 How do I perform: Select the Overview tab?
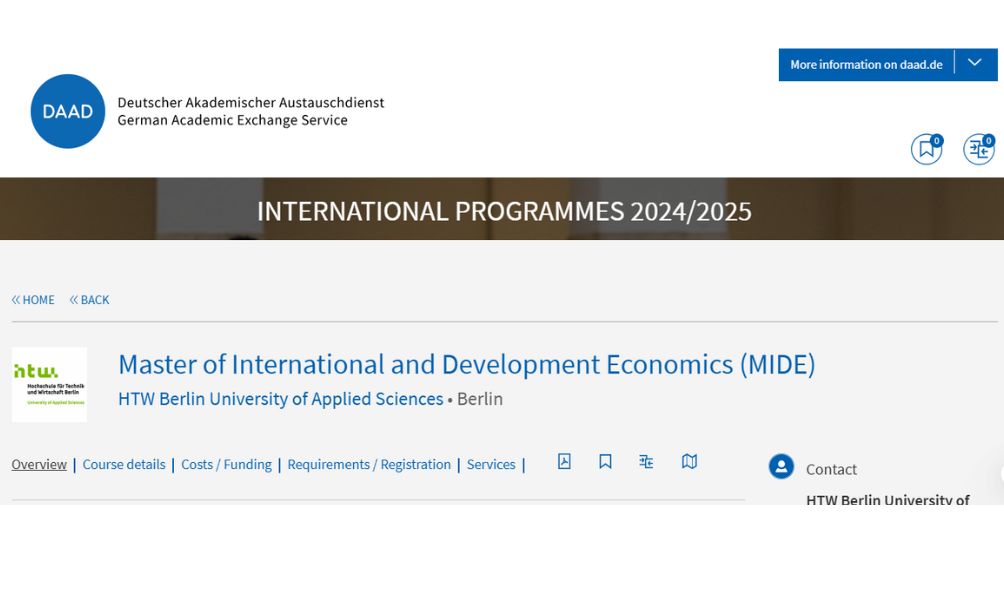(x=39, y=464)
